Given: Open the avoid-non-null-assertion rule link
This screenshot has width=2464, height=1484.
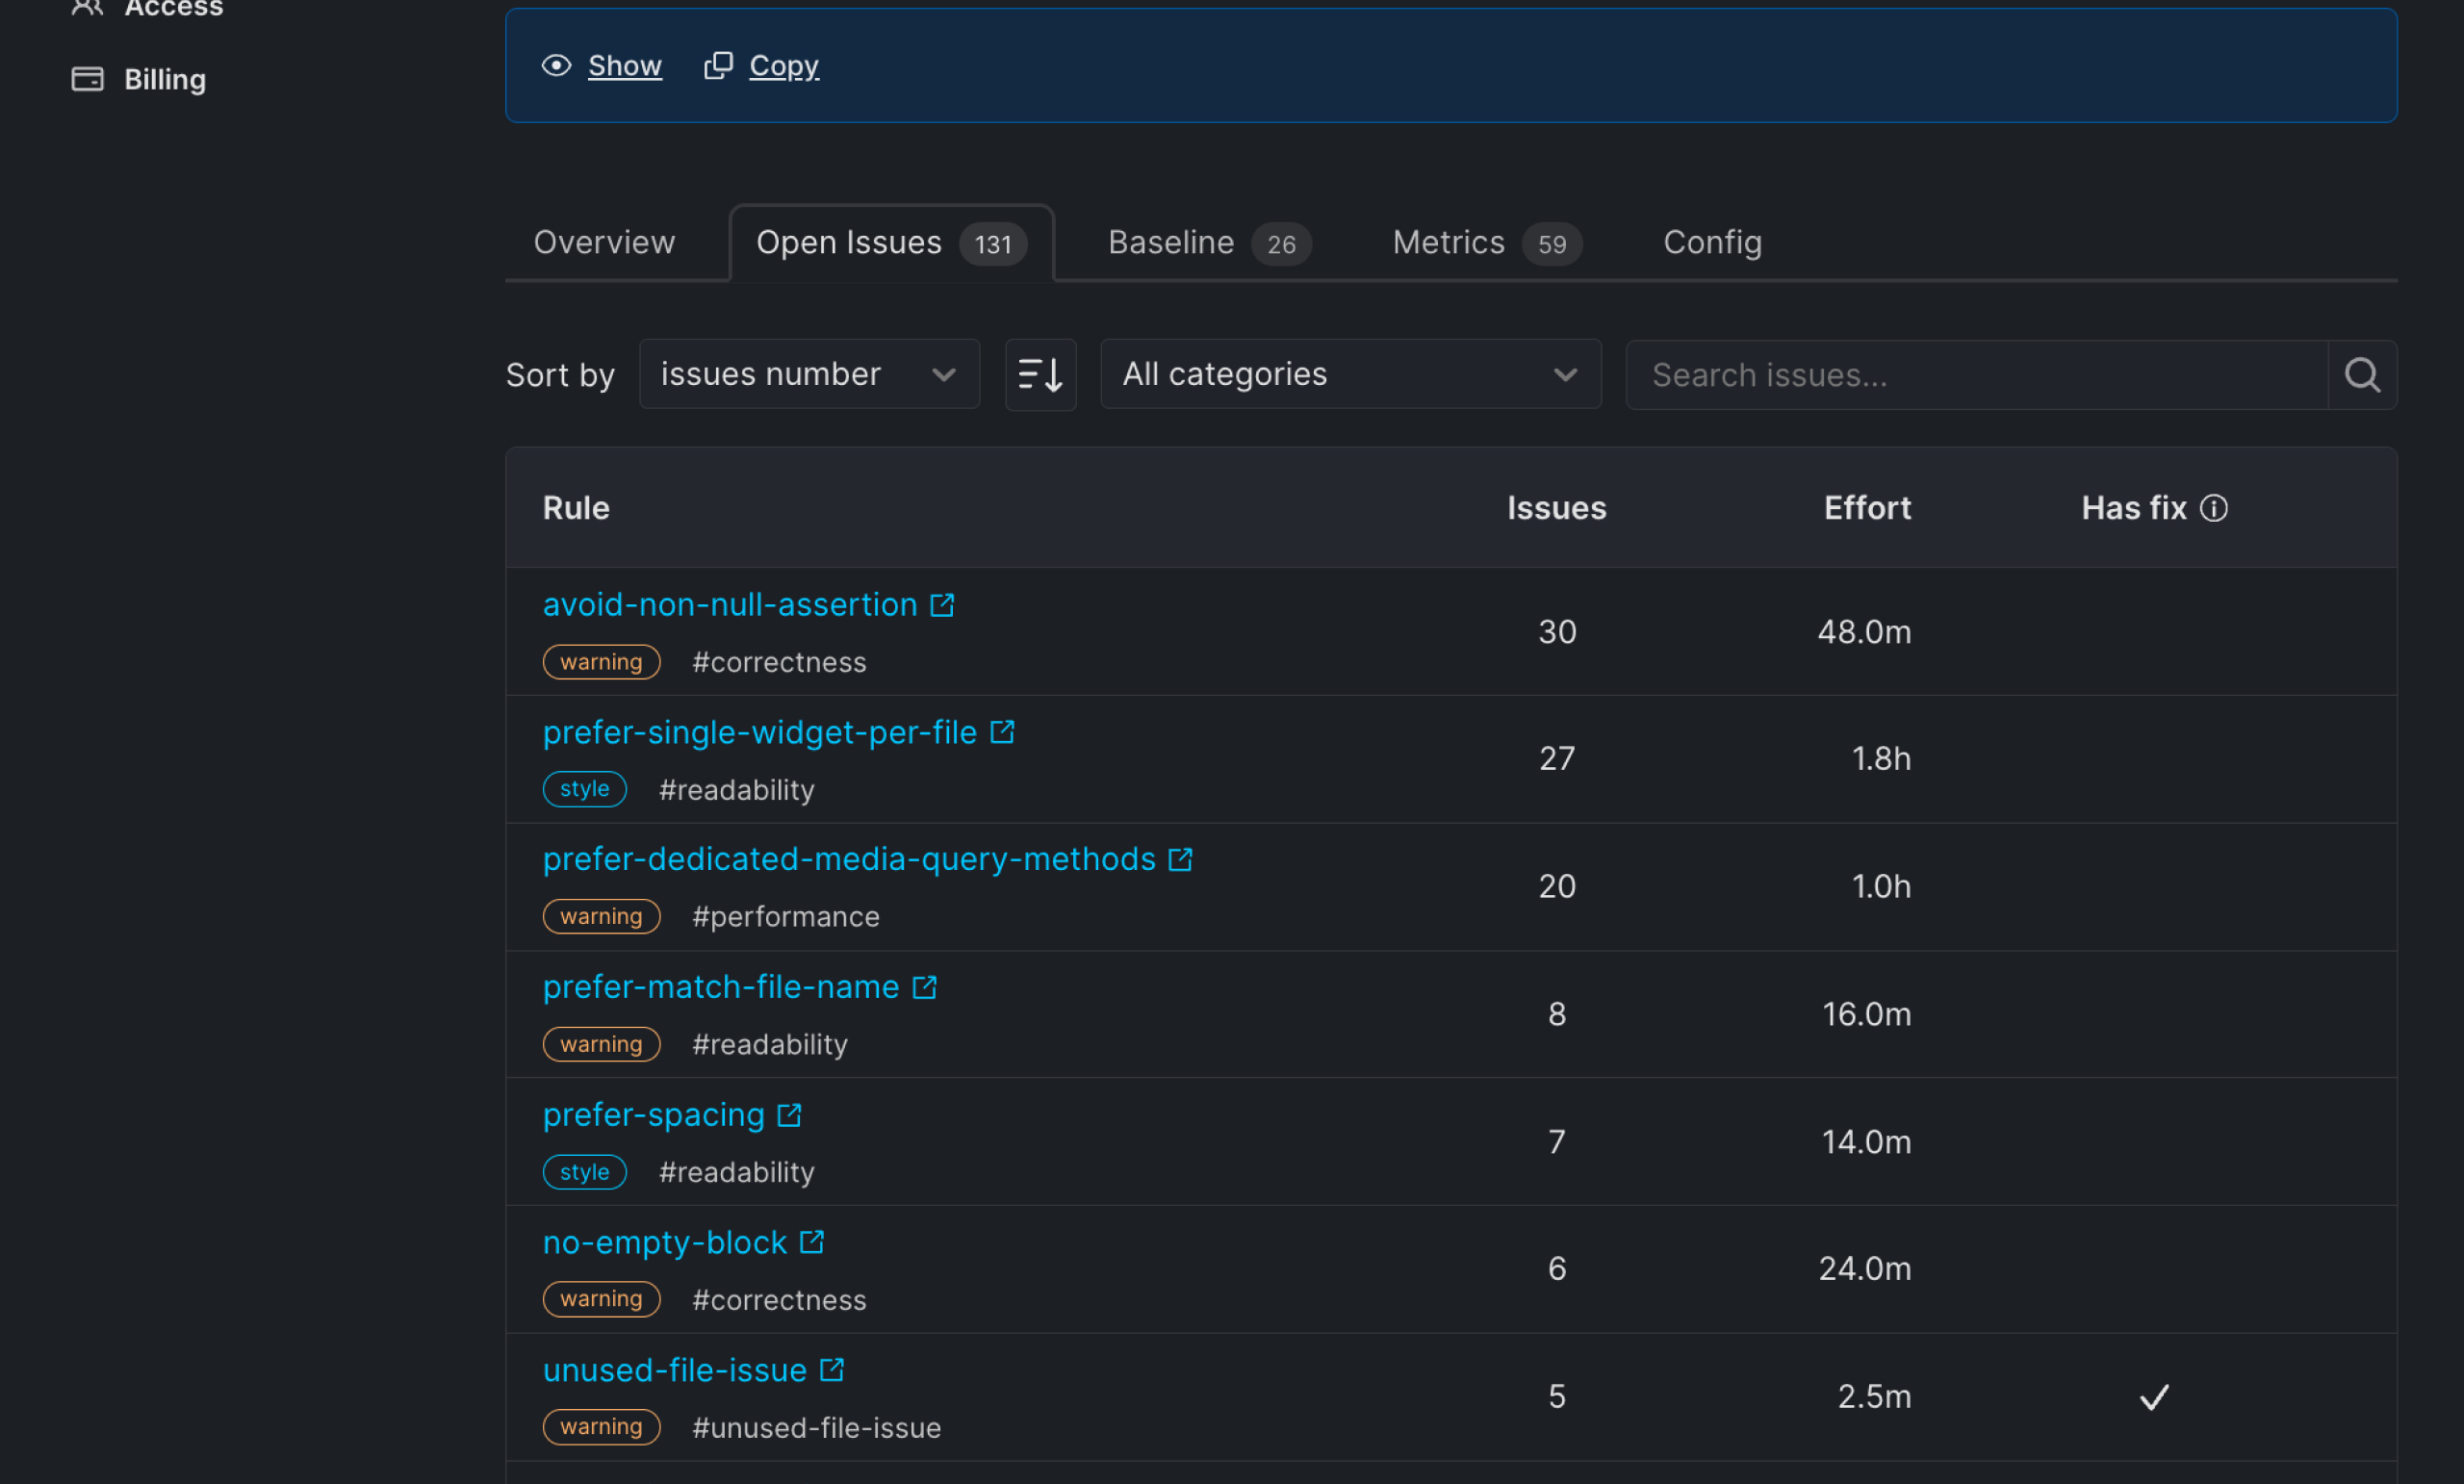Looking at the screenshot, I should (x=730, y=605).
